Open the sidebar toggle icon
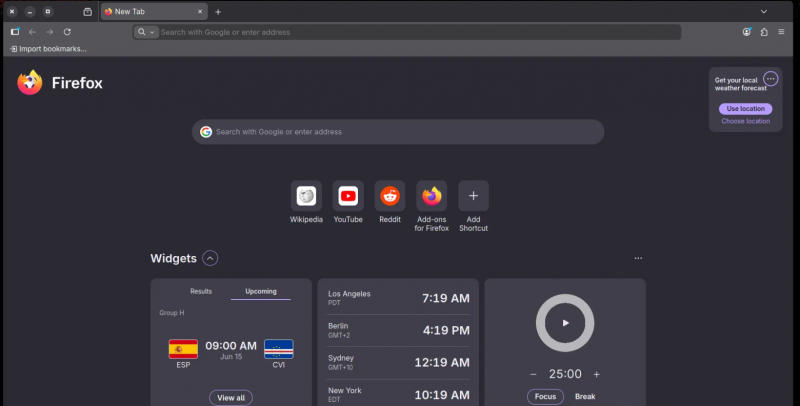Screen dimensions: 800x406 click(x=15, y=32)
